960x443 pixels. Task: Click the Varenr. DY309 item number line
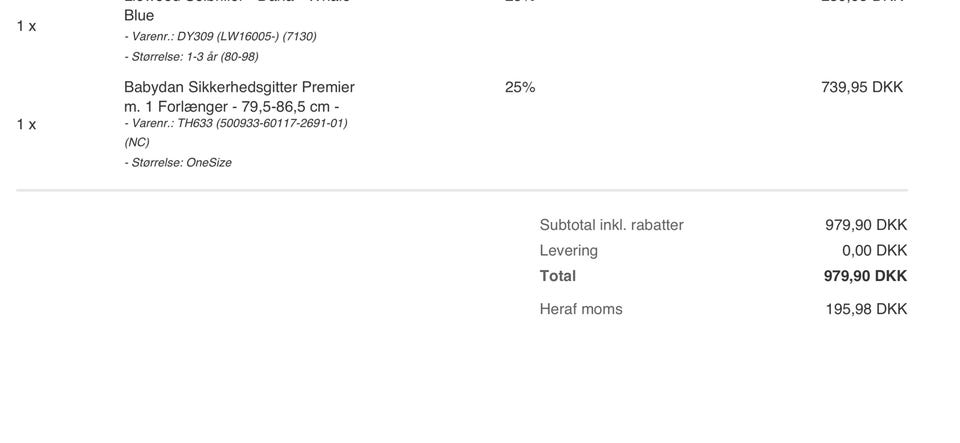coord(220,37)
